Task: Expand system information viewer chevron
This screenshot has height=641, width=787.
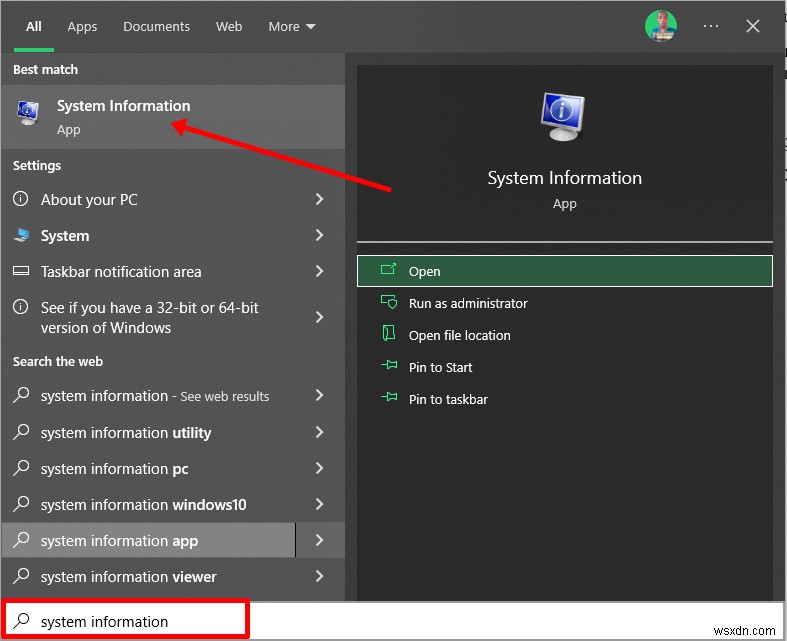Action: coord(319,576)
